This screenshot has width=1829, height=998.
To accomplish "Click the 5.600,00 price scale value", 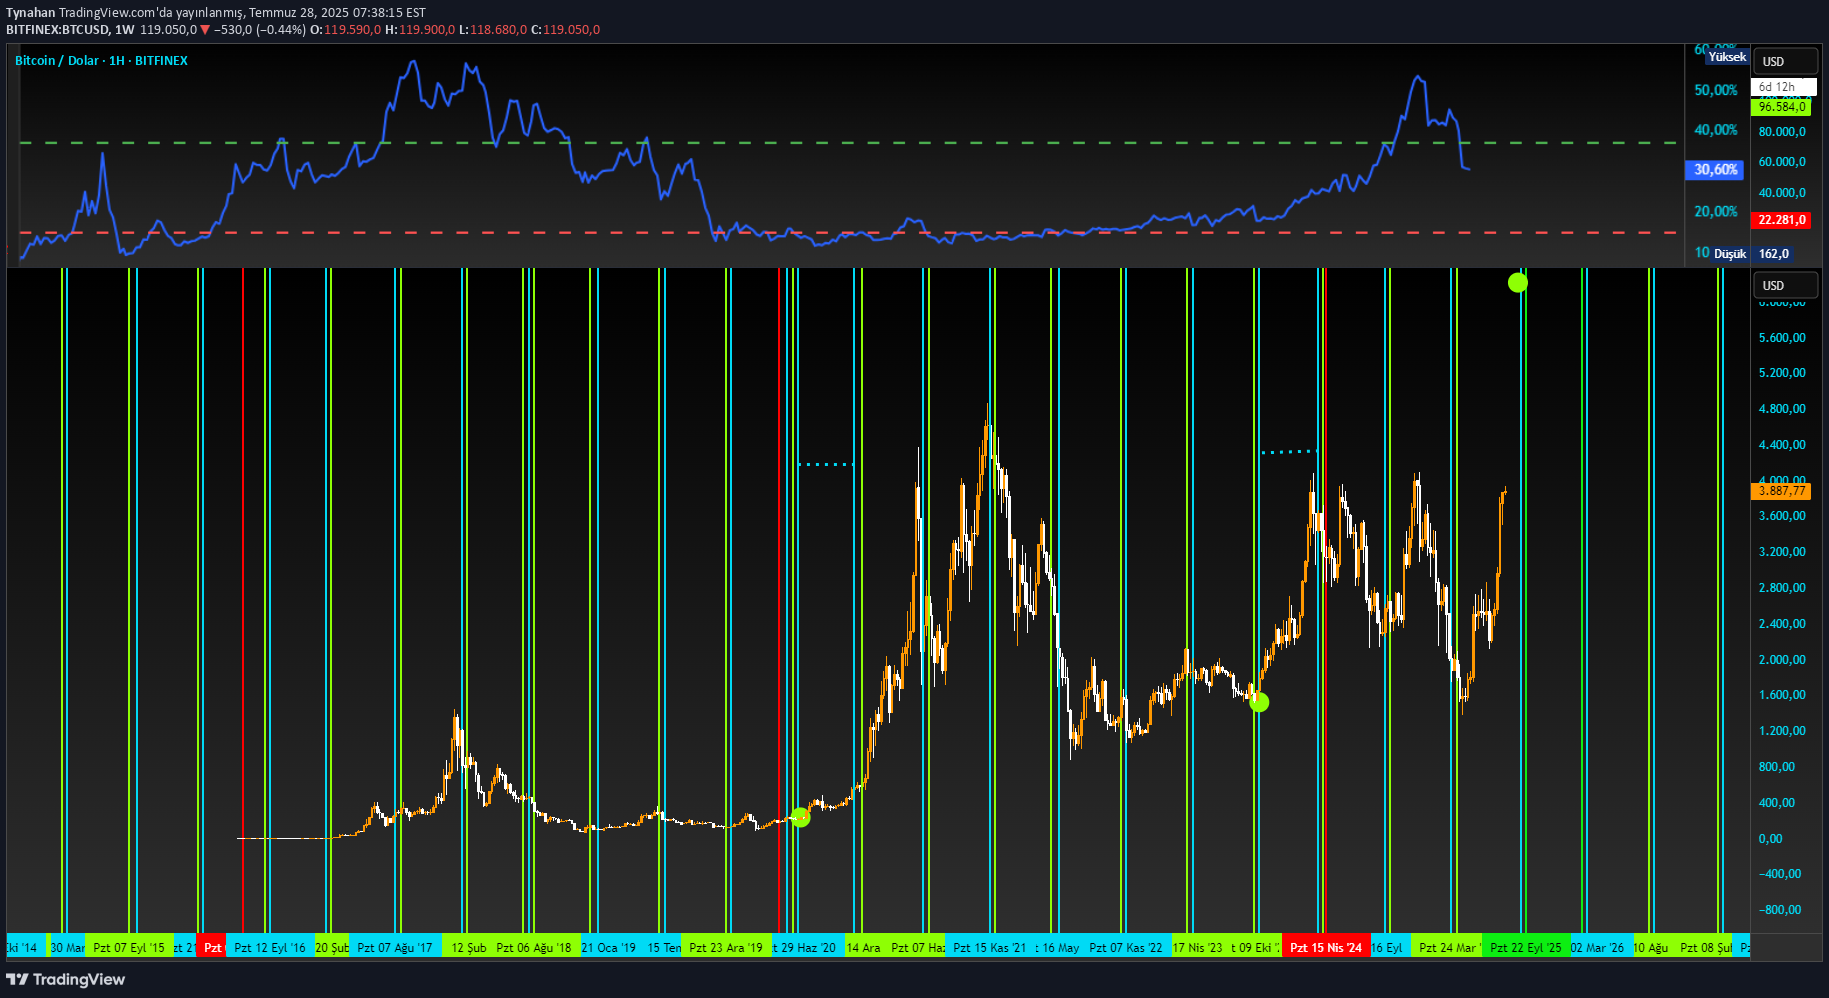I will tap(1782, 337).
